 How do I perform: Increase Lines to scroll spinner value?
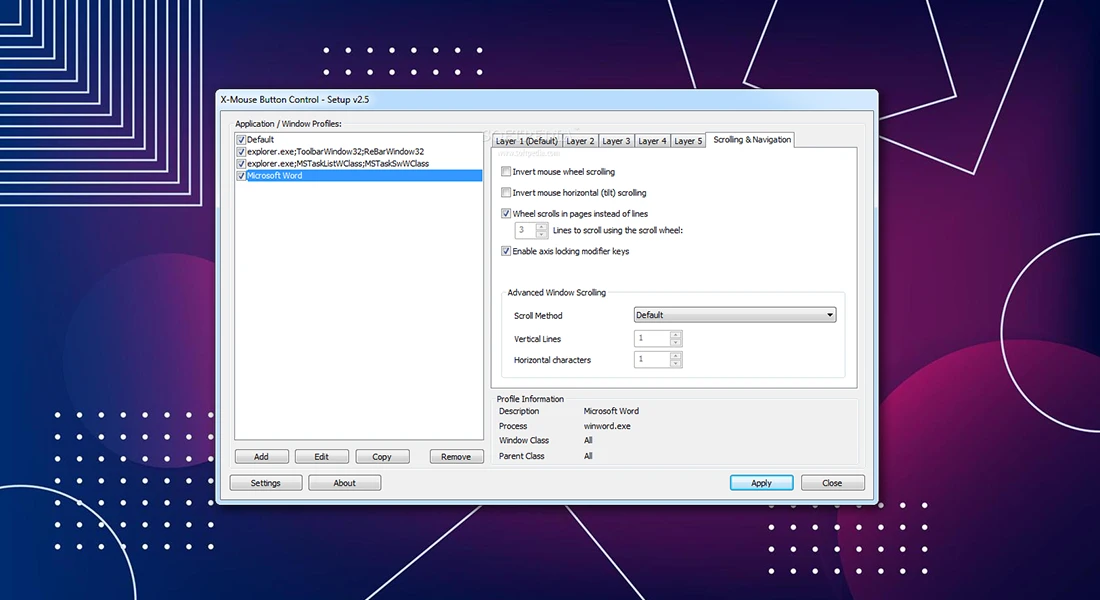(542, 226)
